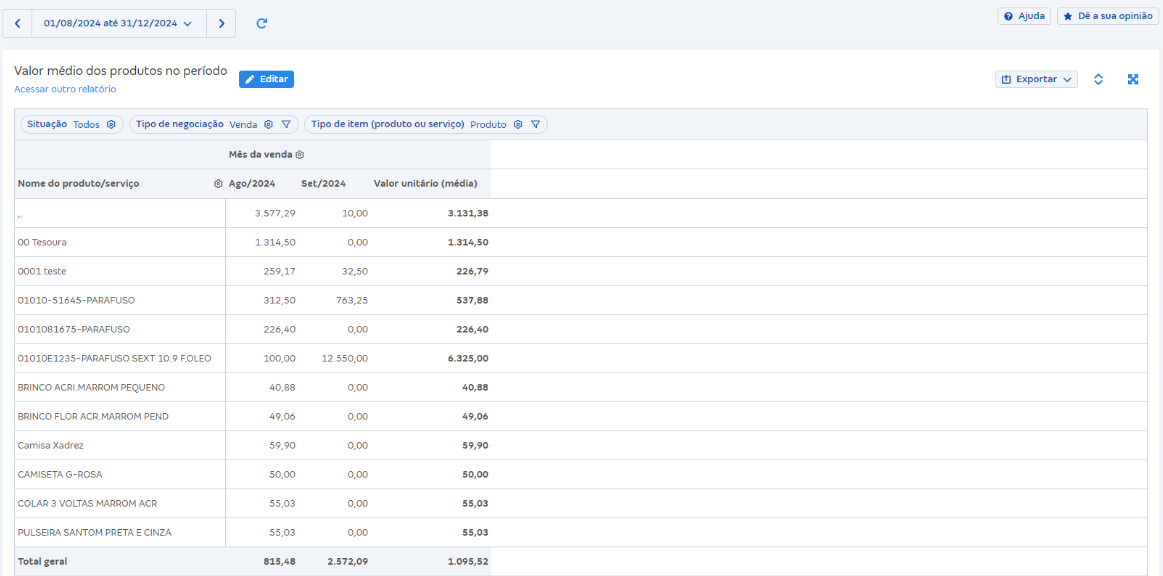The image size is (1163, 576).
Task: Follow the Acessar outro relatório link
Action: pos(65,89)
